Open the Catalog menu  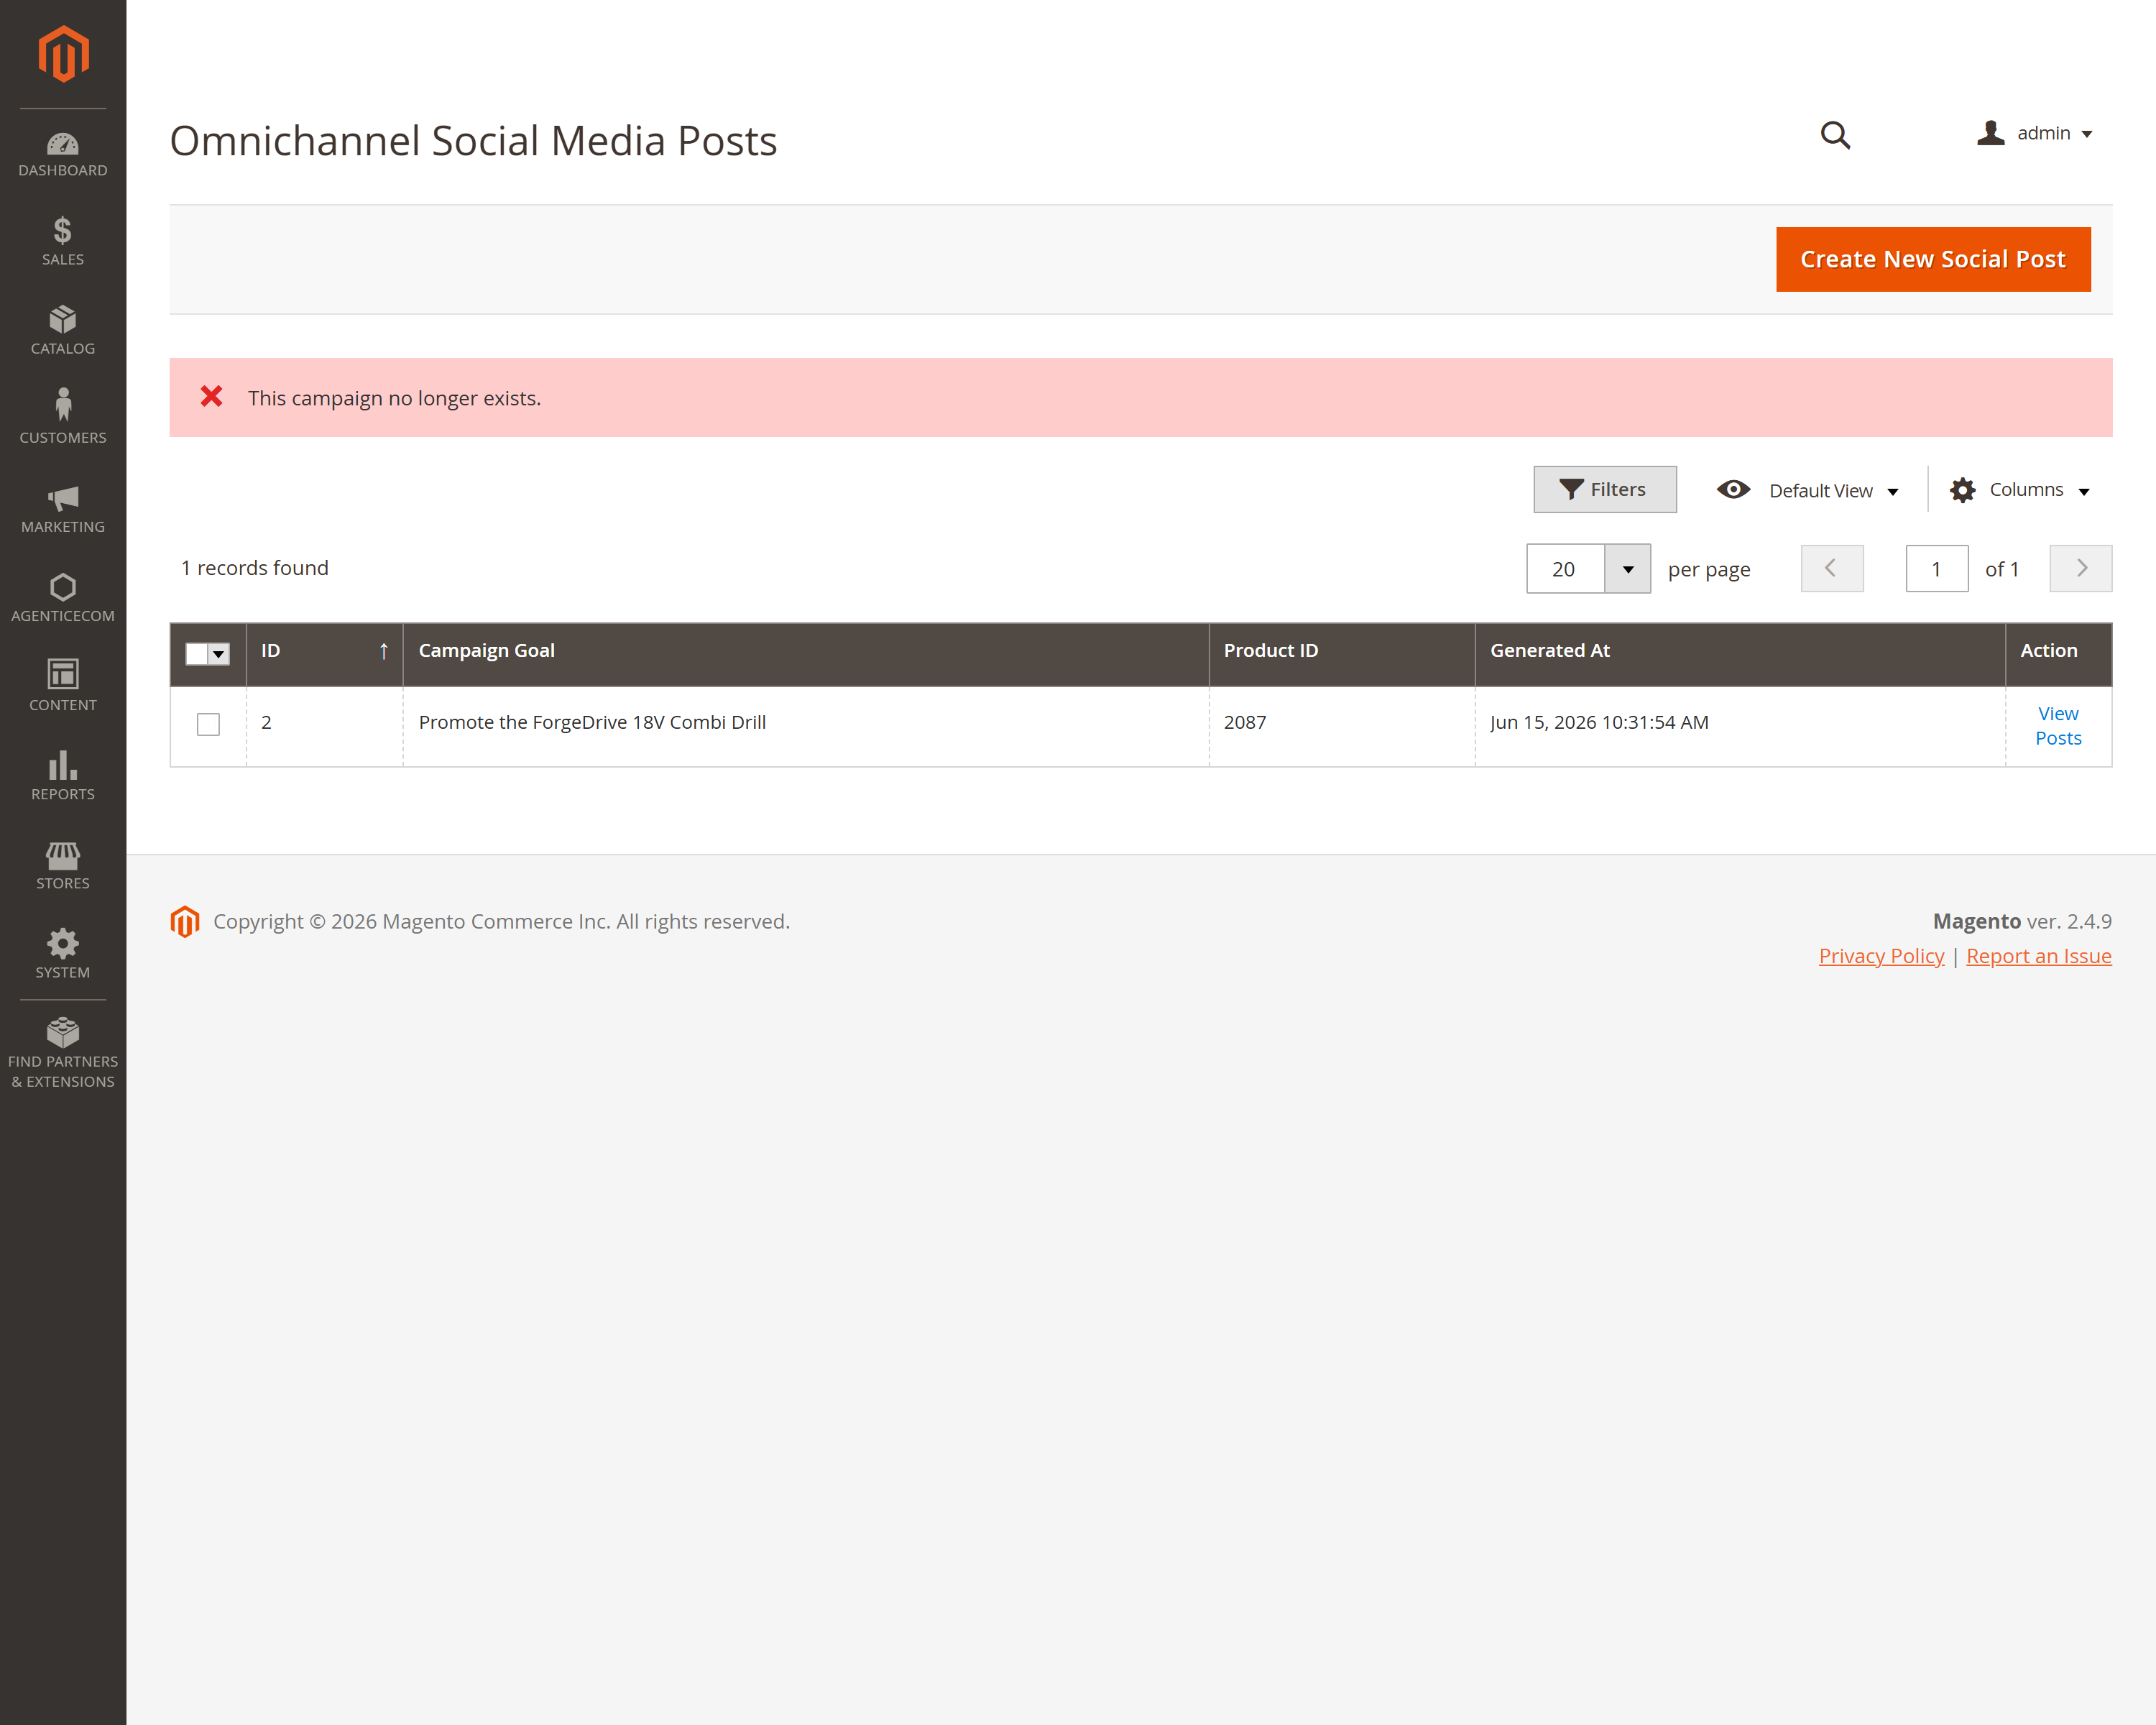63,331
